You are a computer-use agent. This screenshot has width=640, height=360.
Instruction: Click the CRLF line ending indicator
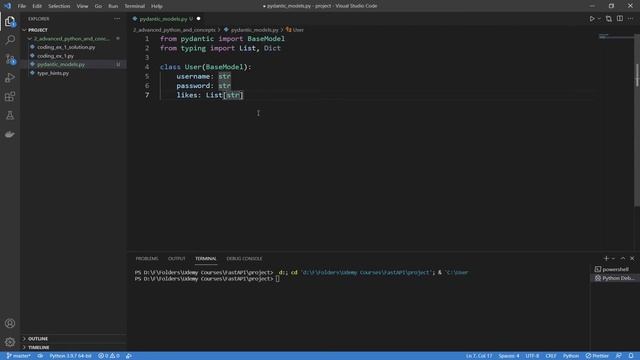click(551, 356)
